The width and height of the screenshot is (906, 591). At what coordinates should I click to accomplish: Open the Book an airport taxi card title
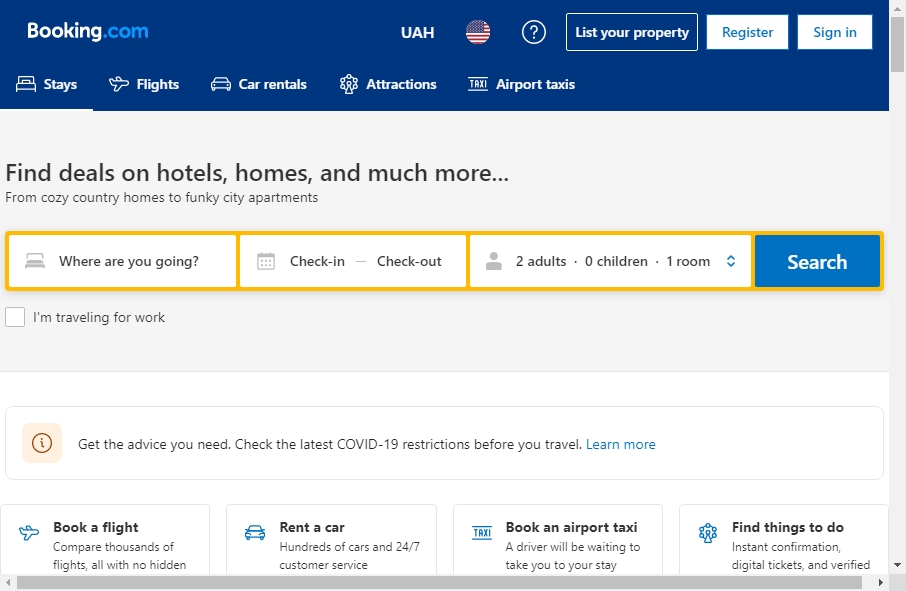pyautogui.click(x=571, y=527)
